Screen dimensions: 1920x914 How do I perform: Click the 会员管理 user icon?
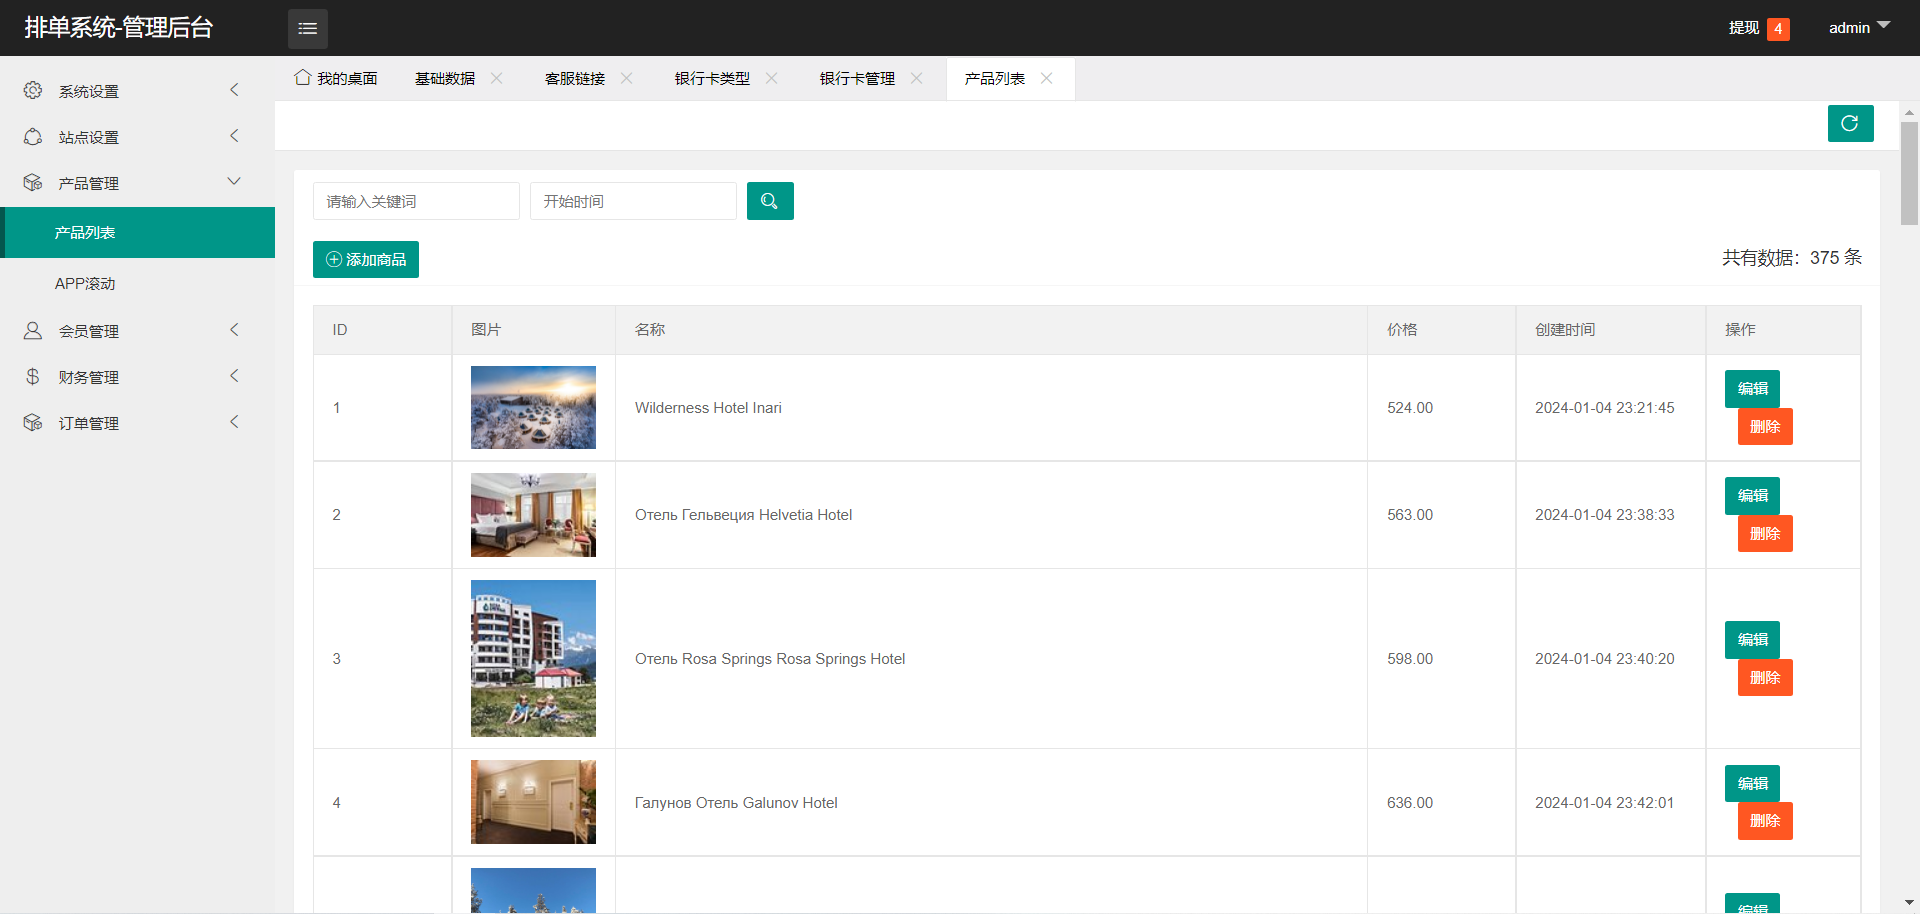pos(33,330)
